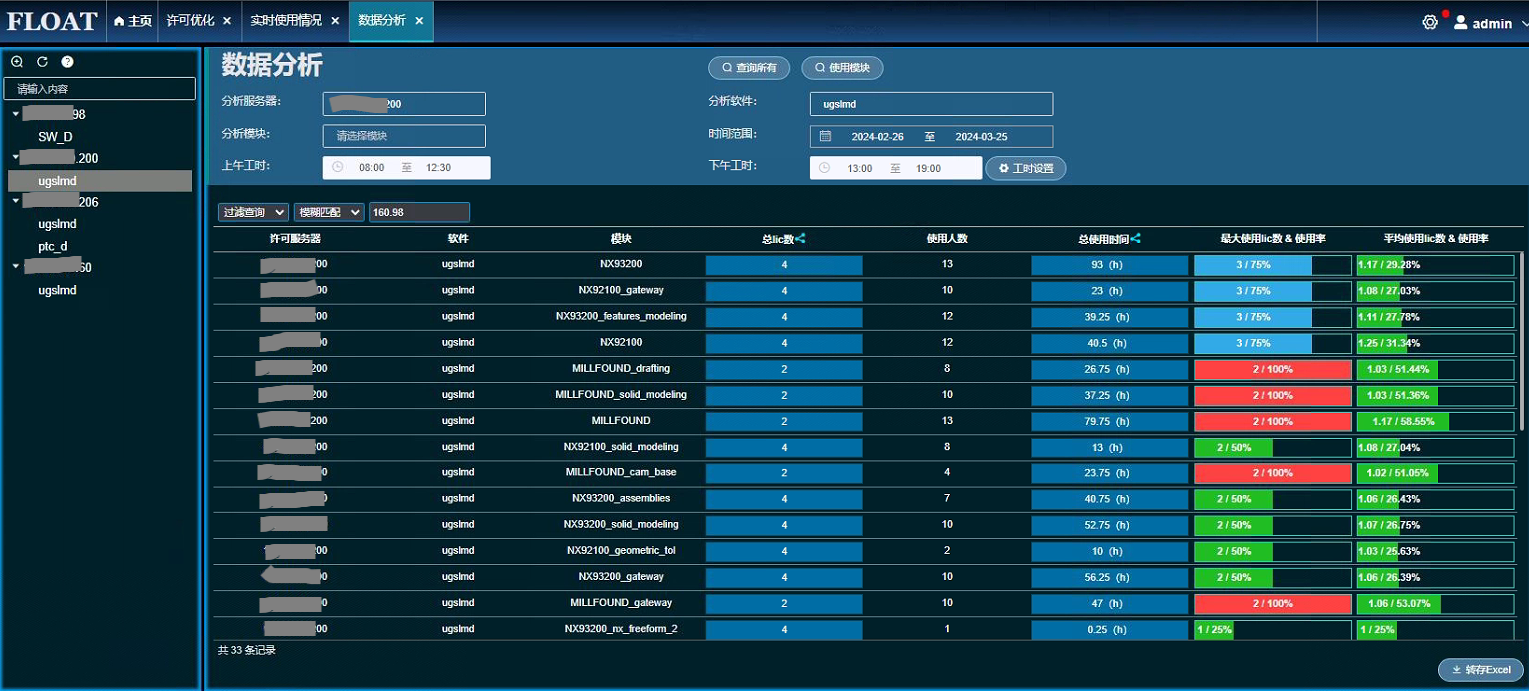Collapse the server node ending in .200

pos(16,158)
